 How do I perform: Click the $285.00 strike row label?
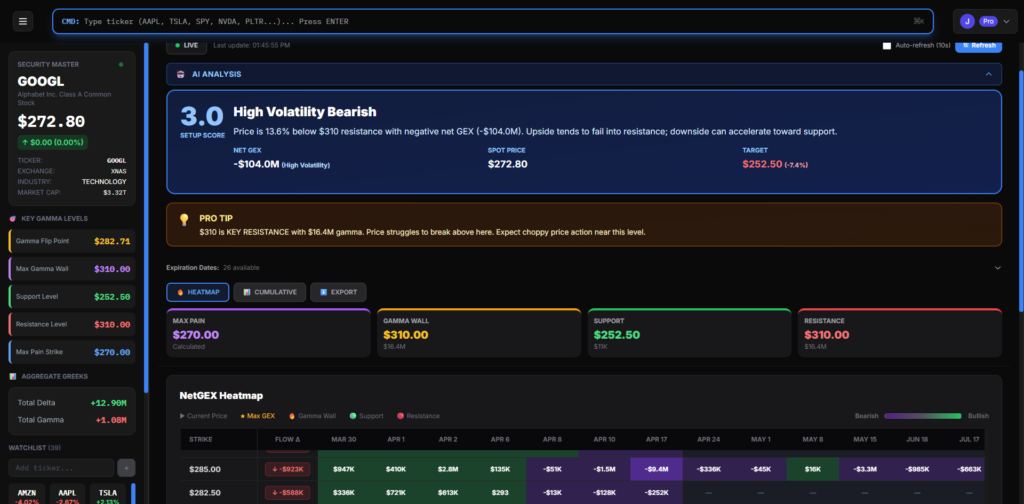click(204, 469)
